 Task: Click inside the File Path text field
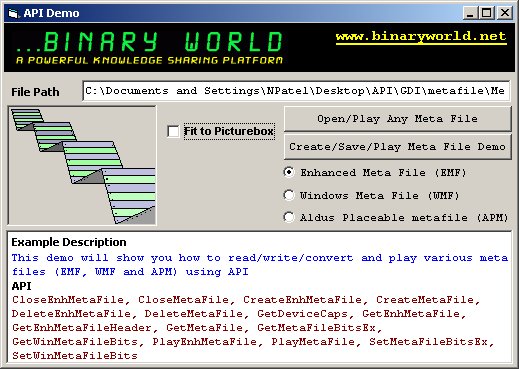[x=296, y=91]
